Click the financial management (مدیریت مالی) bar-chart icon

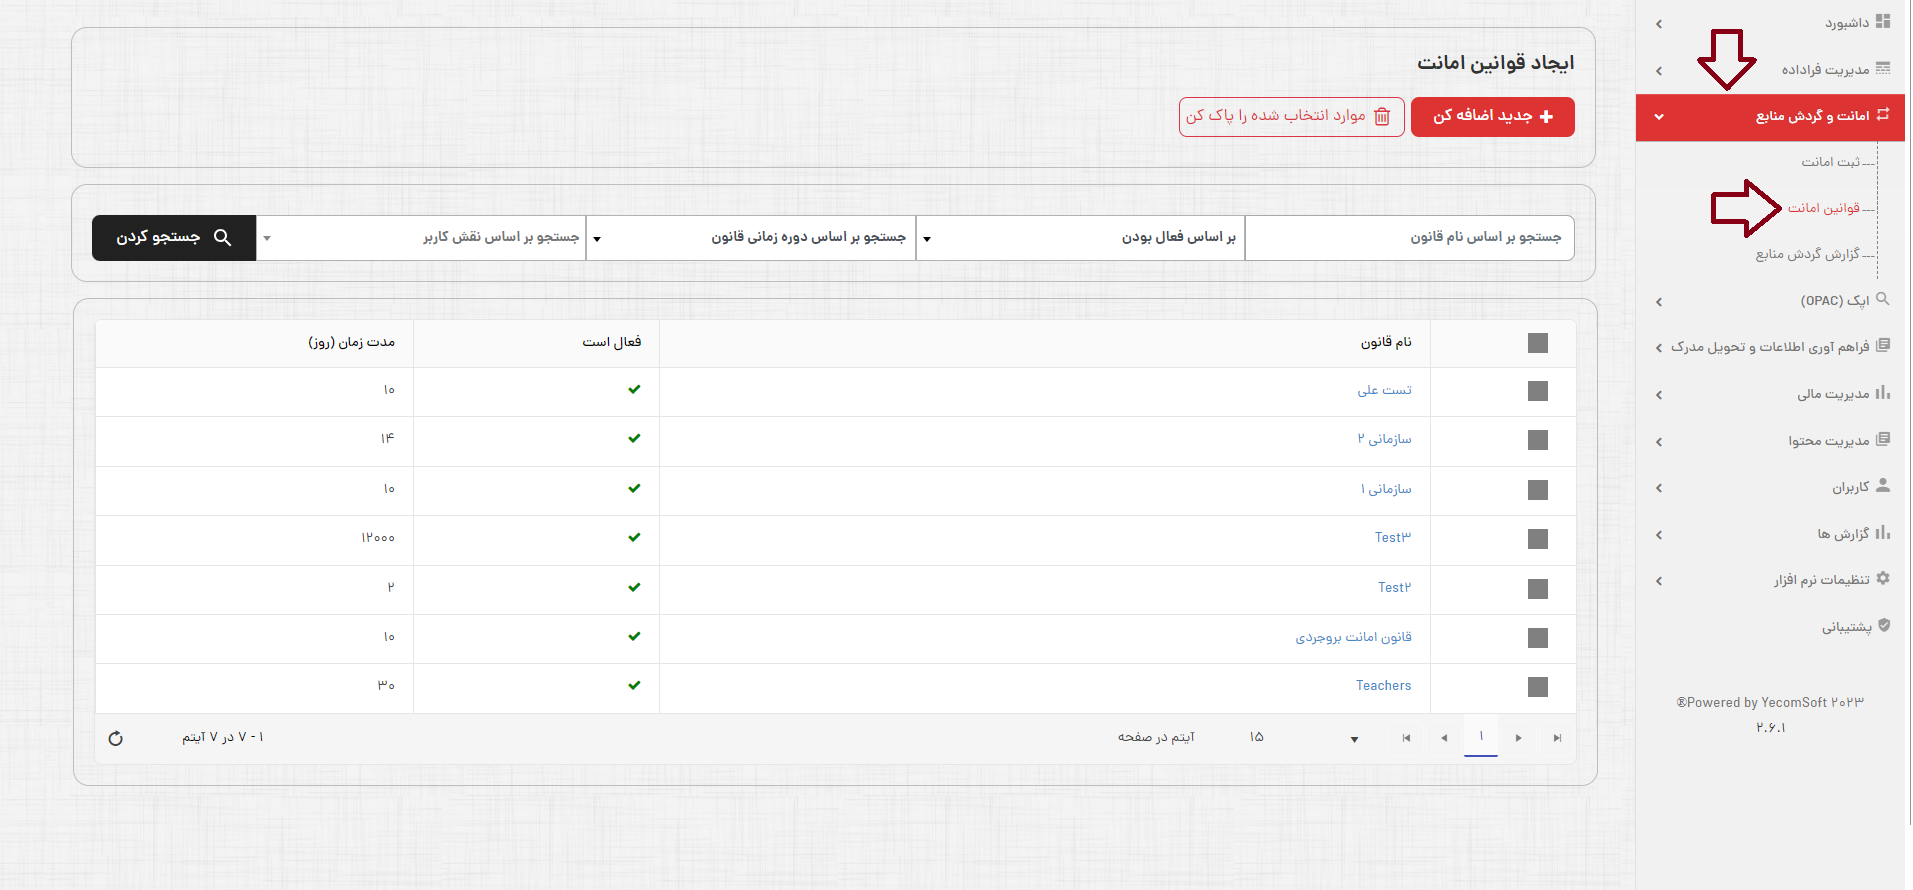[1883, 392]
